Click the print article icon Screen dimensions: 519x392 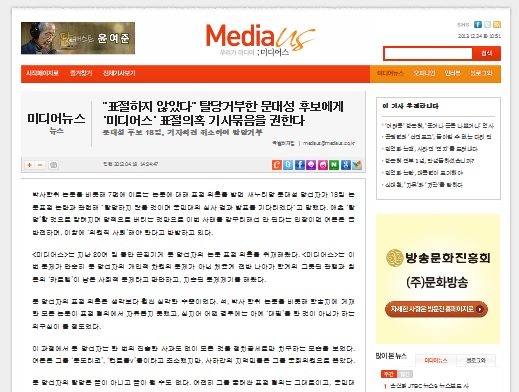pyautogui.click(x=53, y=165)
